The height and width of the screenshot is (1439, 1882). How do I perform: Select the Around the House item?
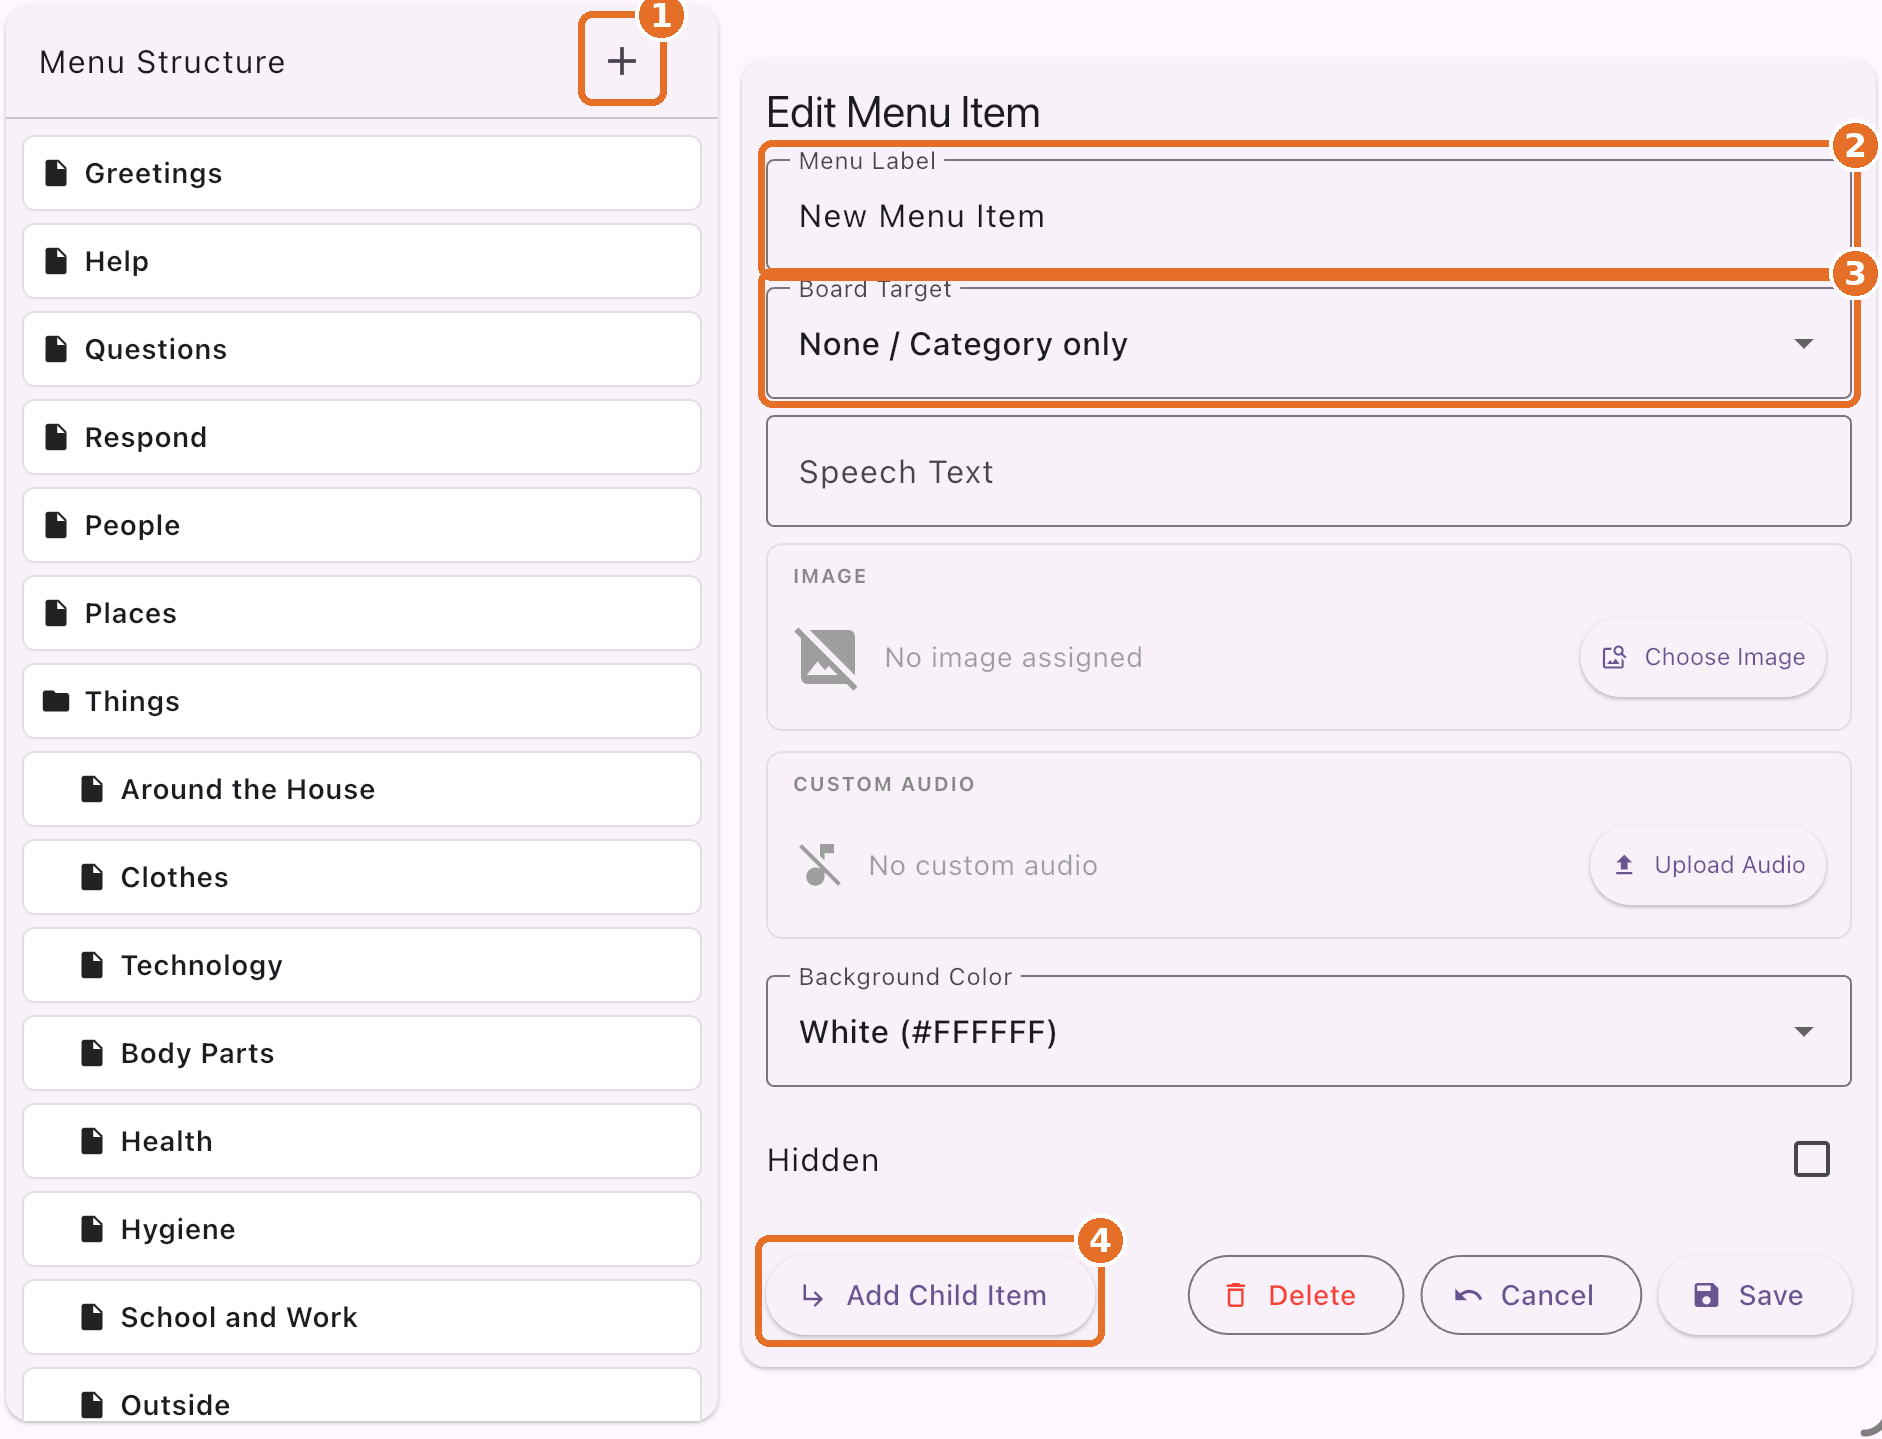(x=362, y=789)
